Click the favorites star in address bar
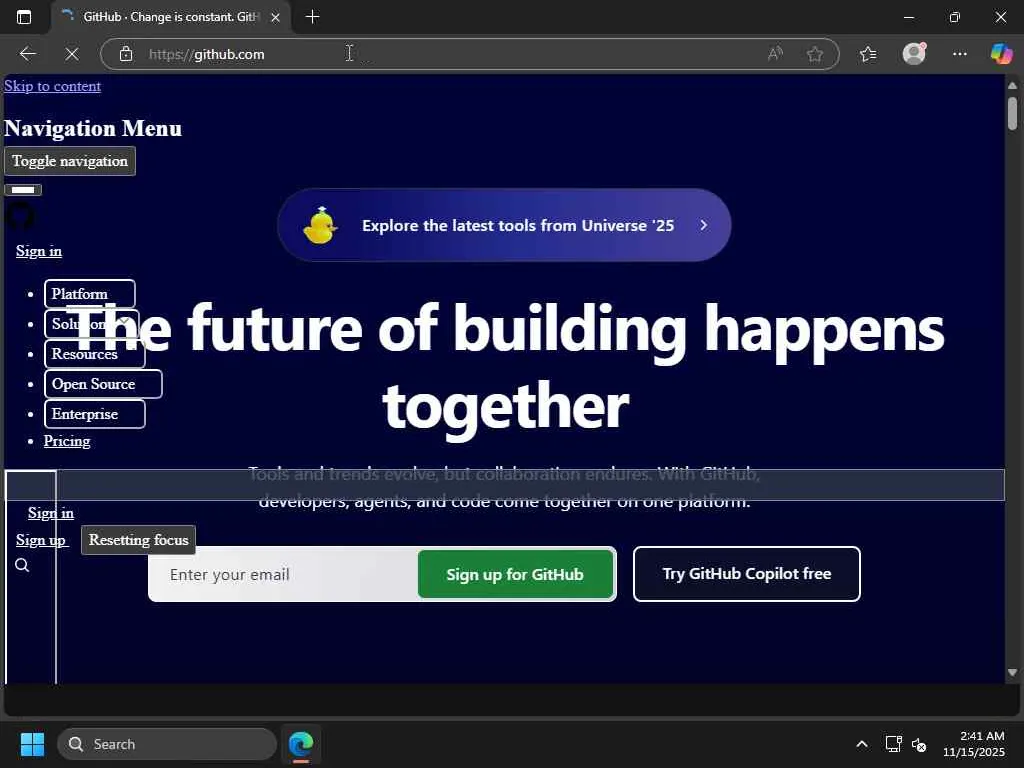 coord(814,54)
